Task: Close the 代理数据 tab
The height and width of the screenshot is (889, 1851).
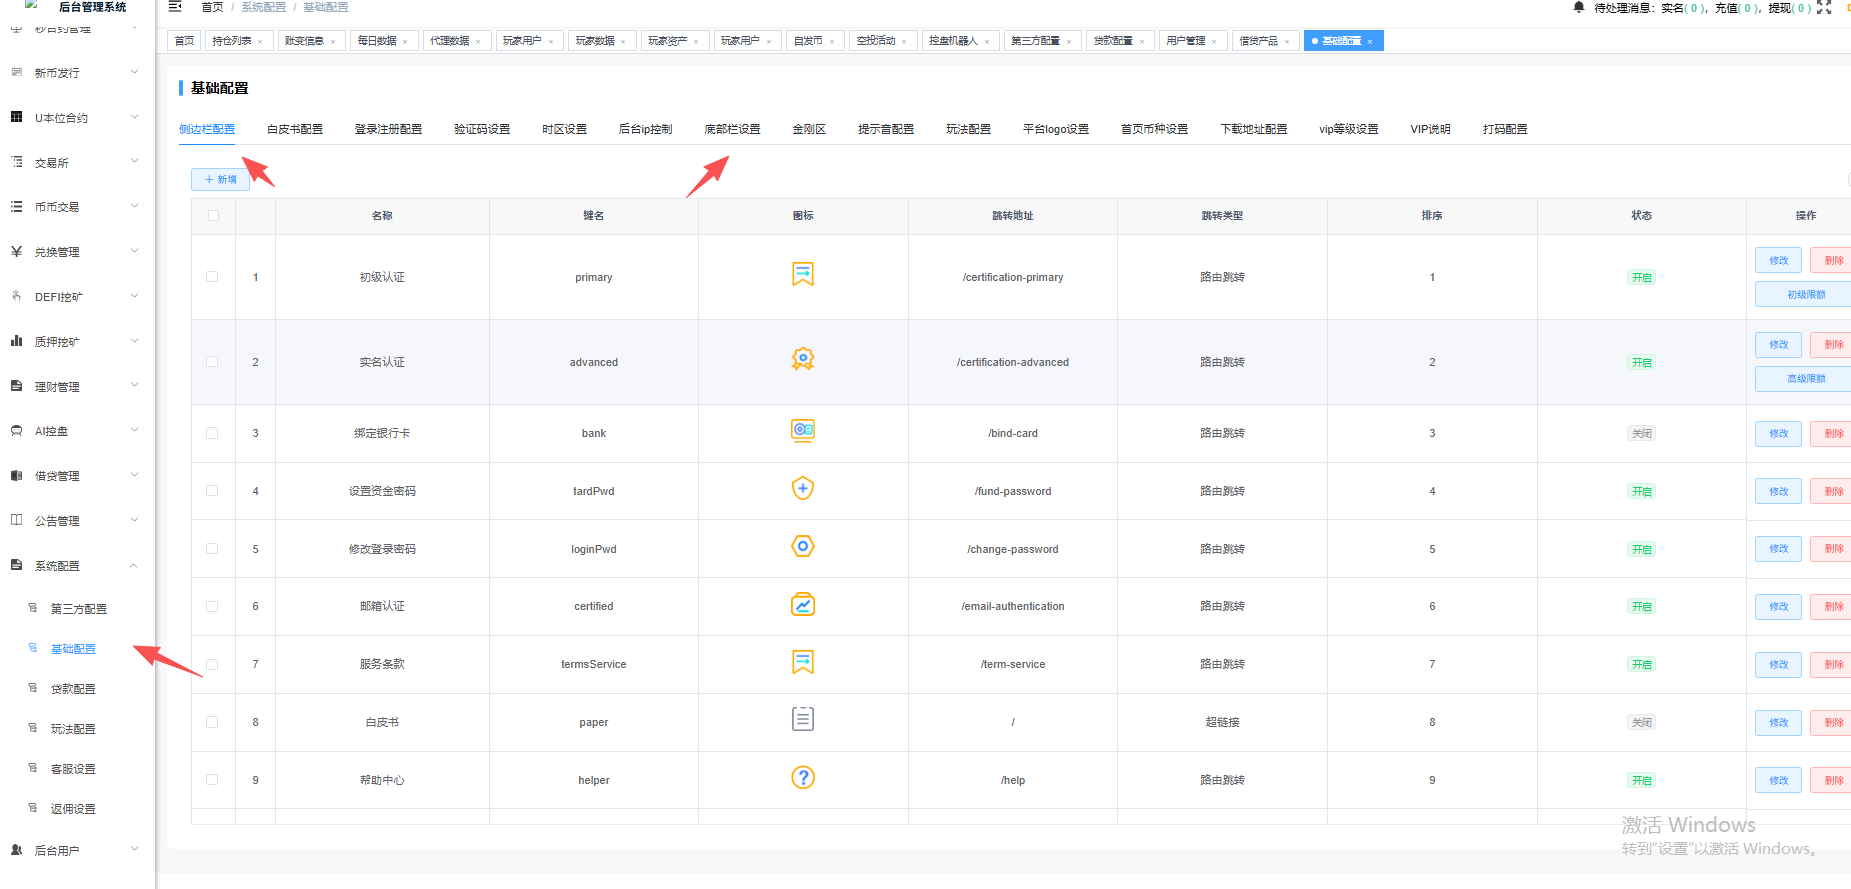Action: click(x=478, y=41)
